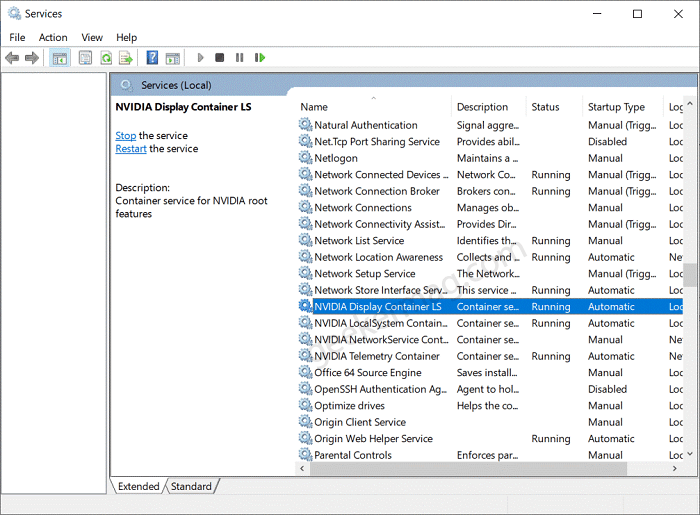Switch to the Standard tab
700x515 pixels.
[191, 486]
